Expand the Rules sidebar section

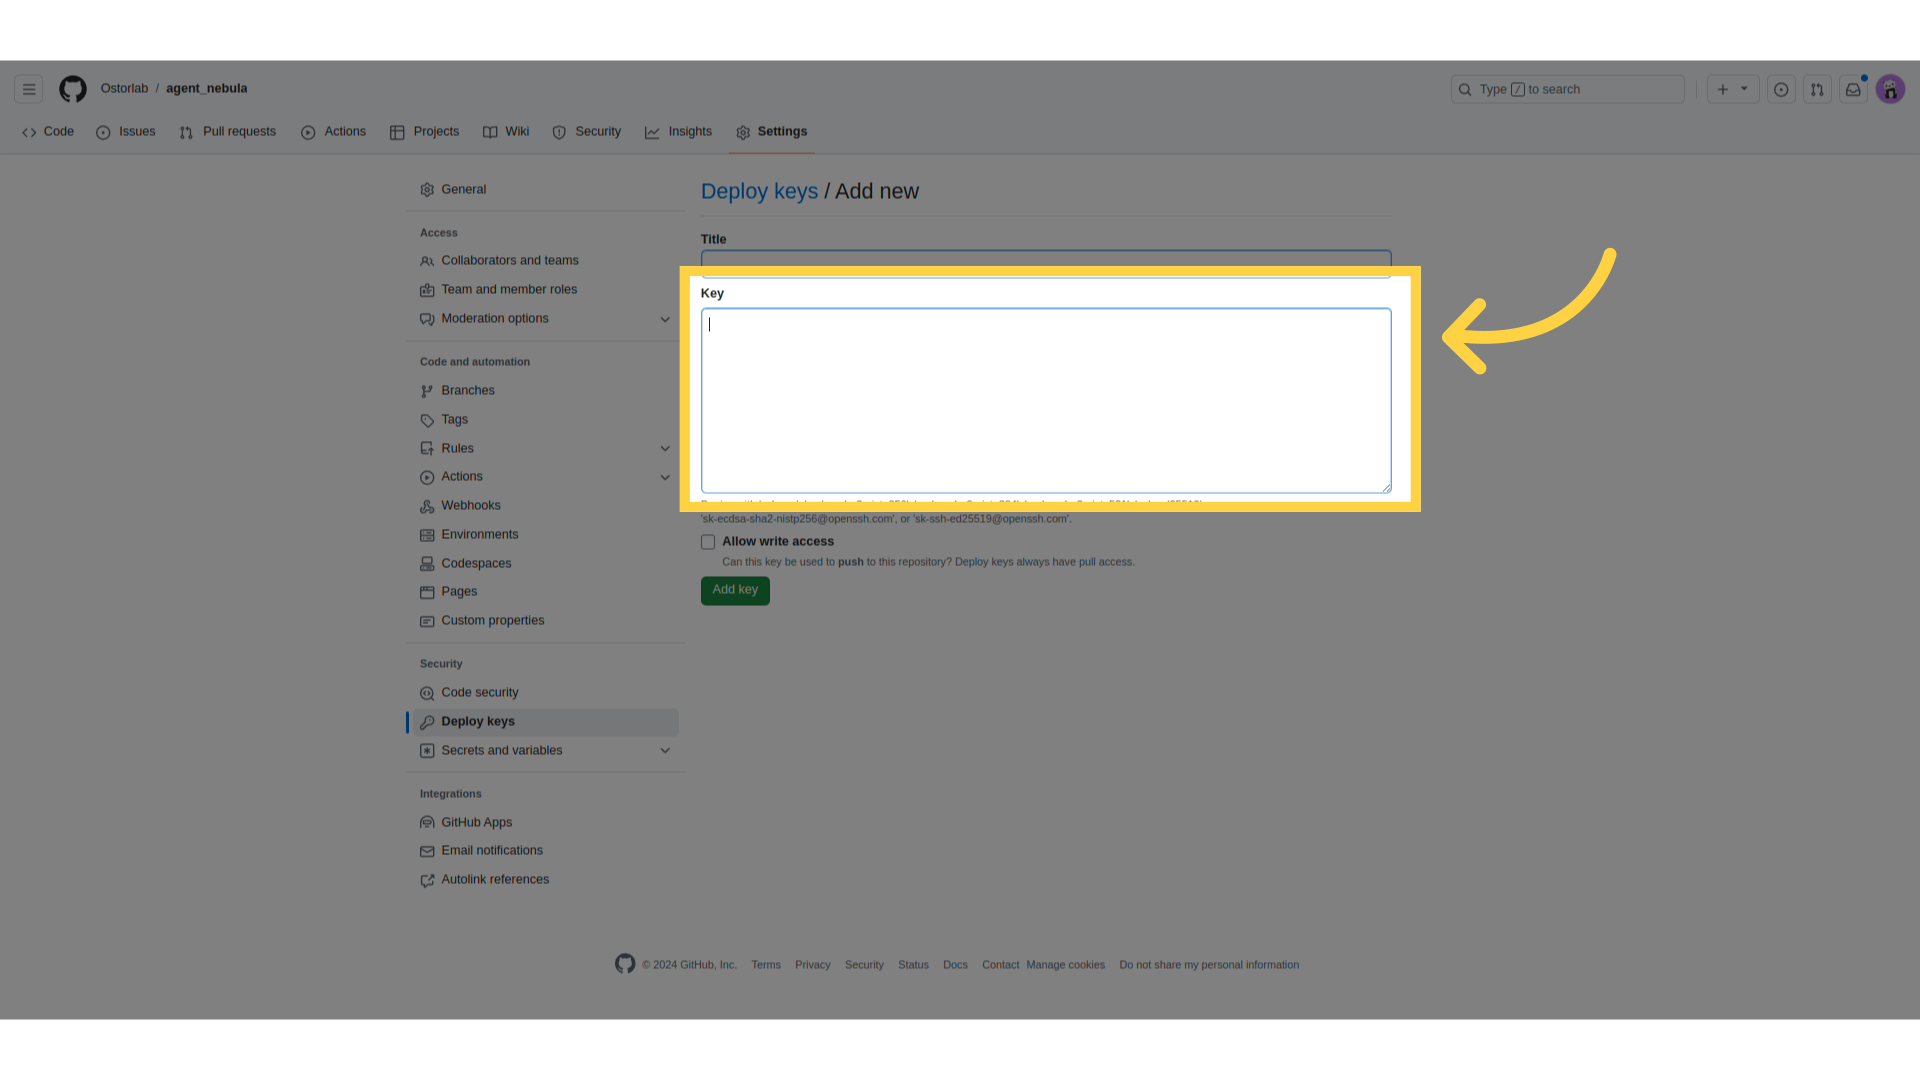tap(665, 448)
